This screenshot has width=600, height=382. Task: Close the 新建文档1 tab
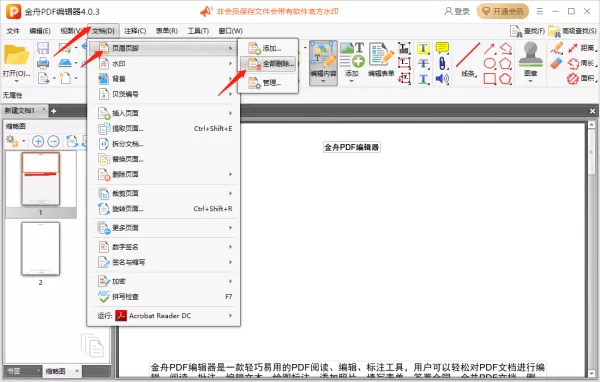click(44, 109)
